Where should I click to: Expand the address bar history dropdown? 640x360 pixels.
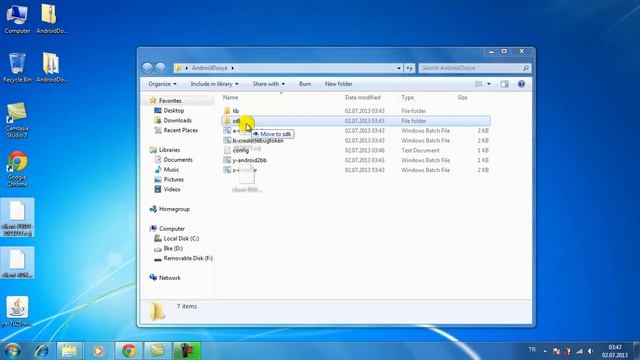[x=399, y=68]
